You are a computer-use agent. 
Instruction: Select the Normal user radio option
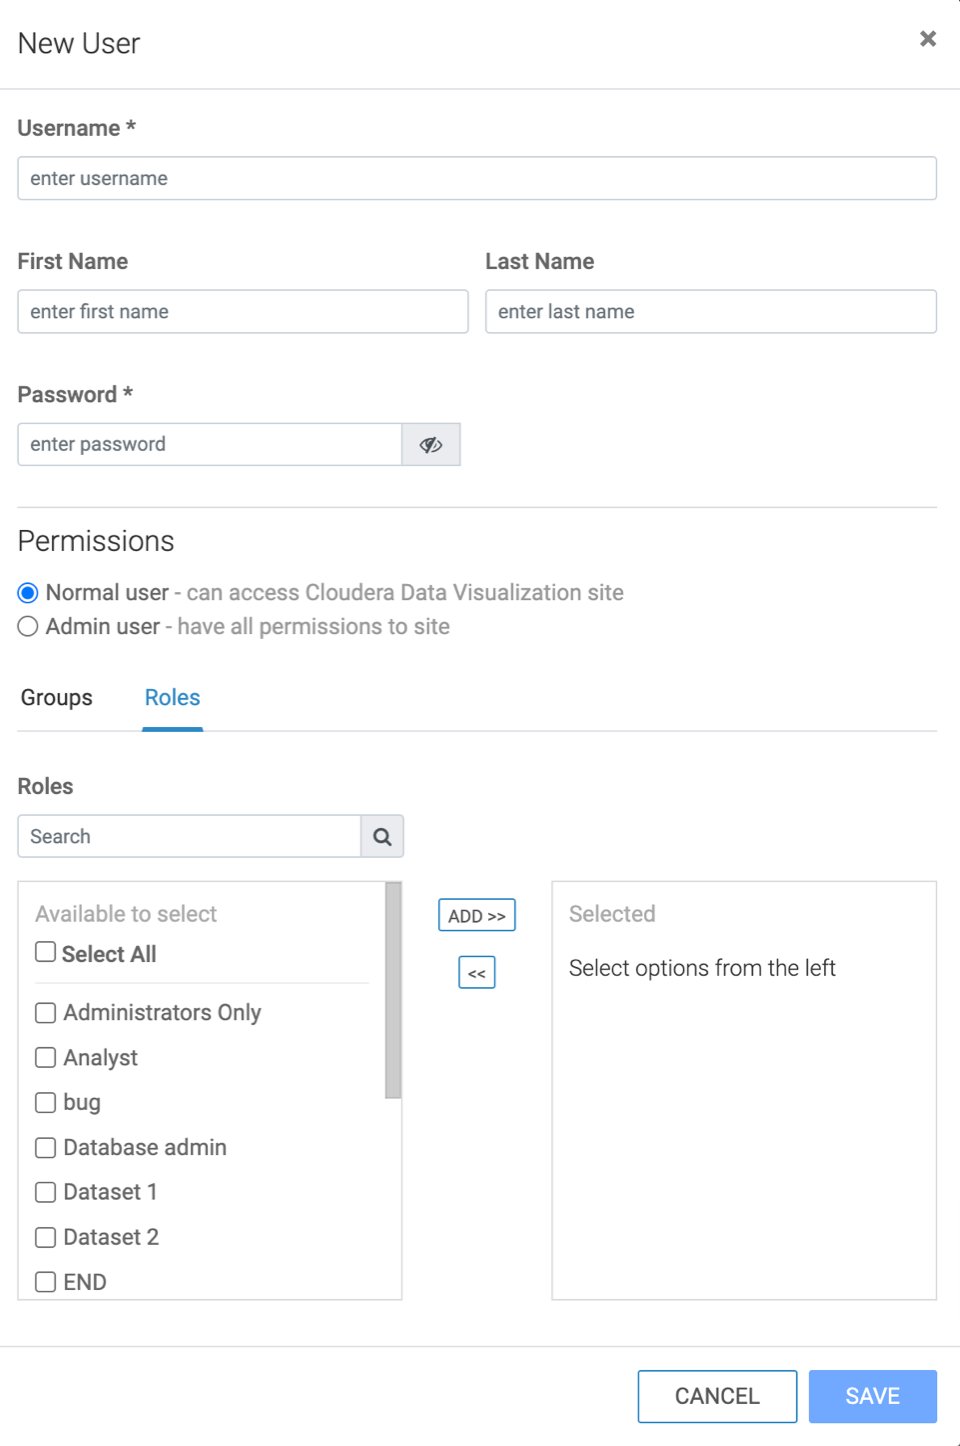tap(28, 593)
